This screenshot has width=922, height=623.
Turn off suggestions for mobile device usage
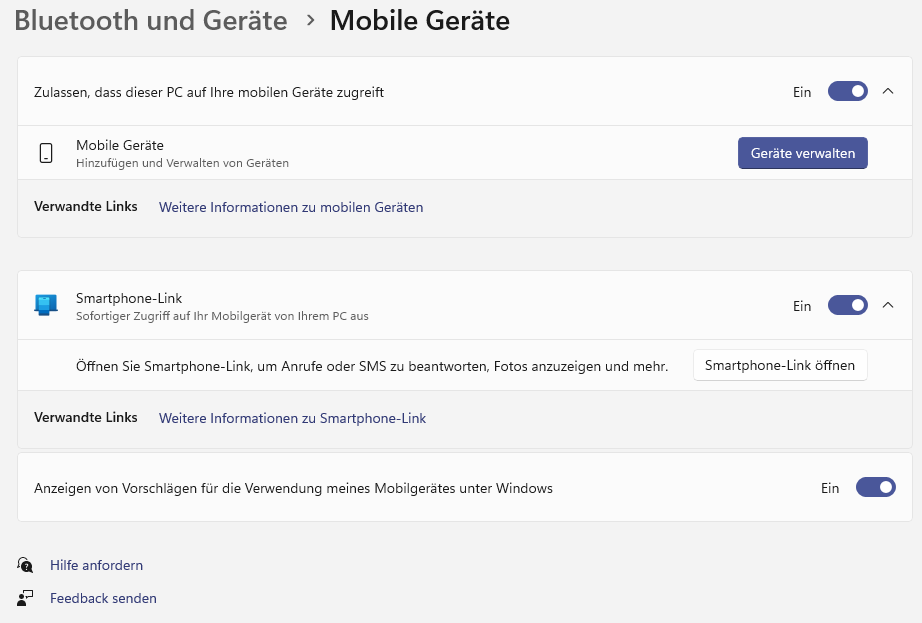875,487
